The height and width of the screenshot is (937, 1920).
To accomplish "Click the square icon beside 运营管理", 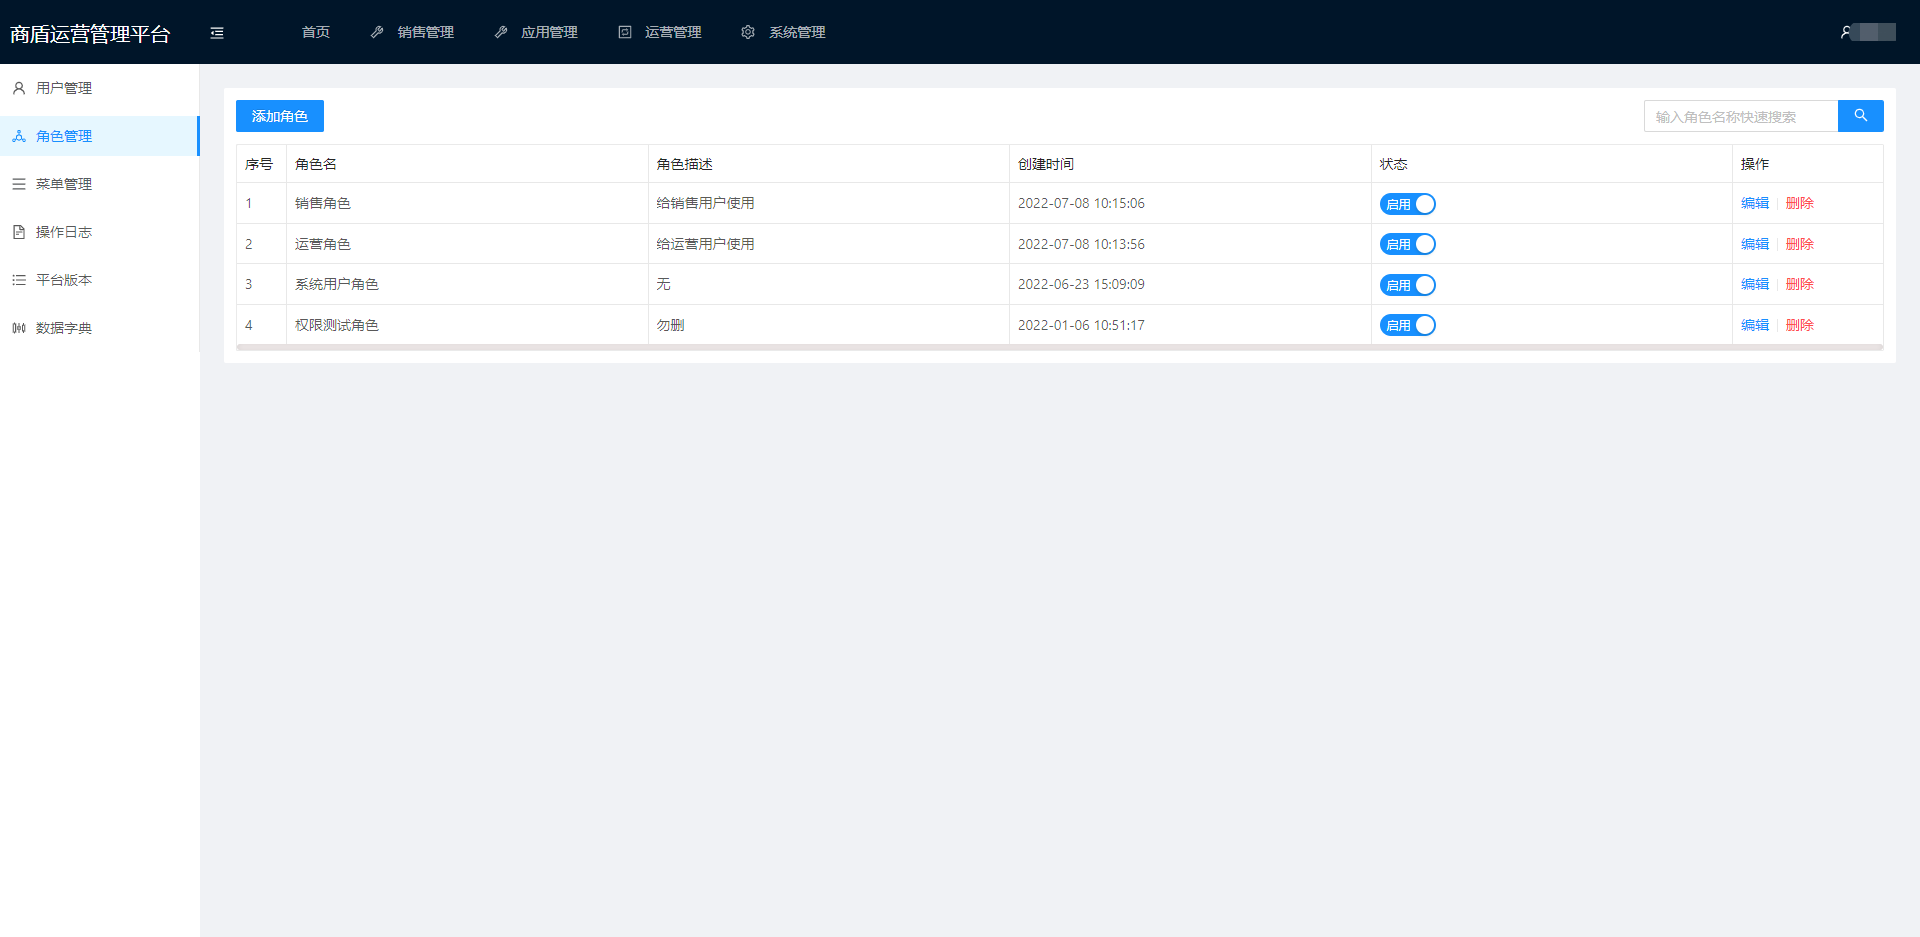I will [625, 32].
